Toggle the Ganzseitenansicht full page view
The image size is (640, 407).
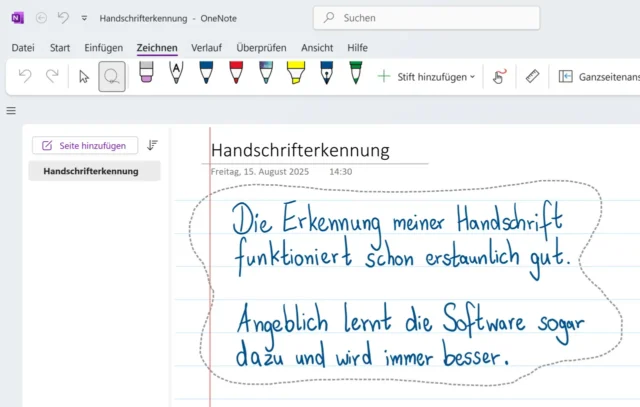[x=598, y=76]
